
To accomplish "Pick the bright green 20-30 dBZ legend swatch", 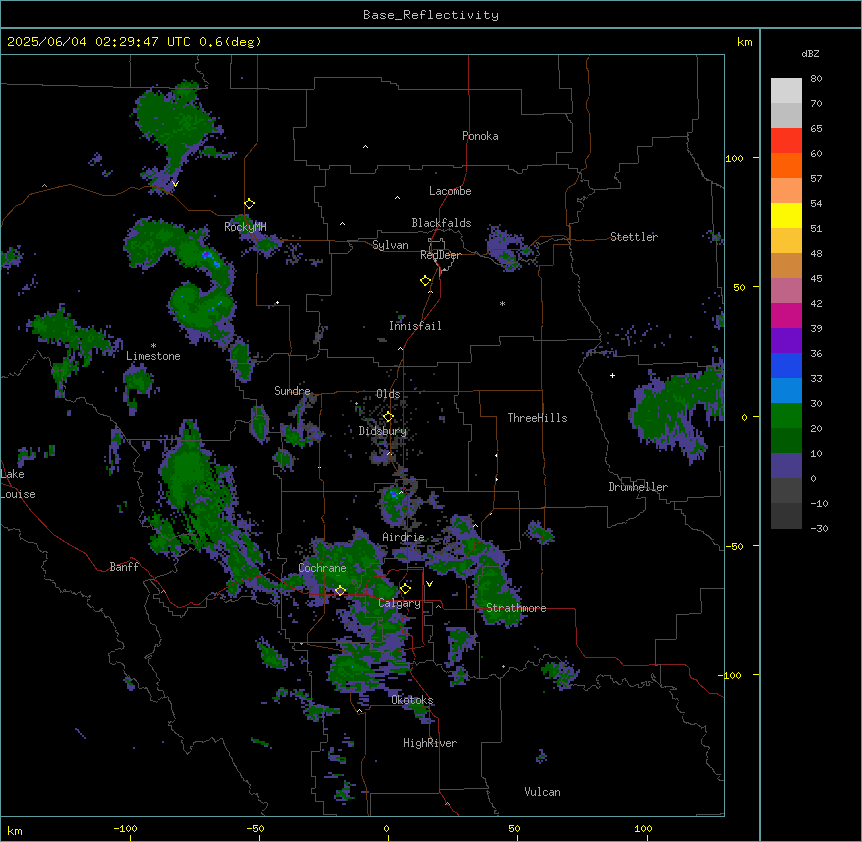I will click(786, 416).
